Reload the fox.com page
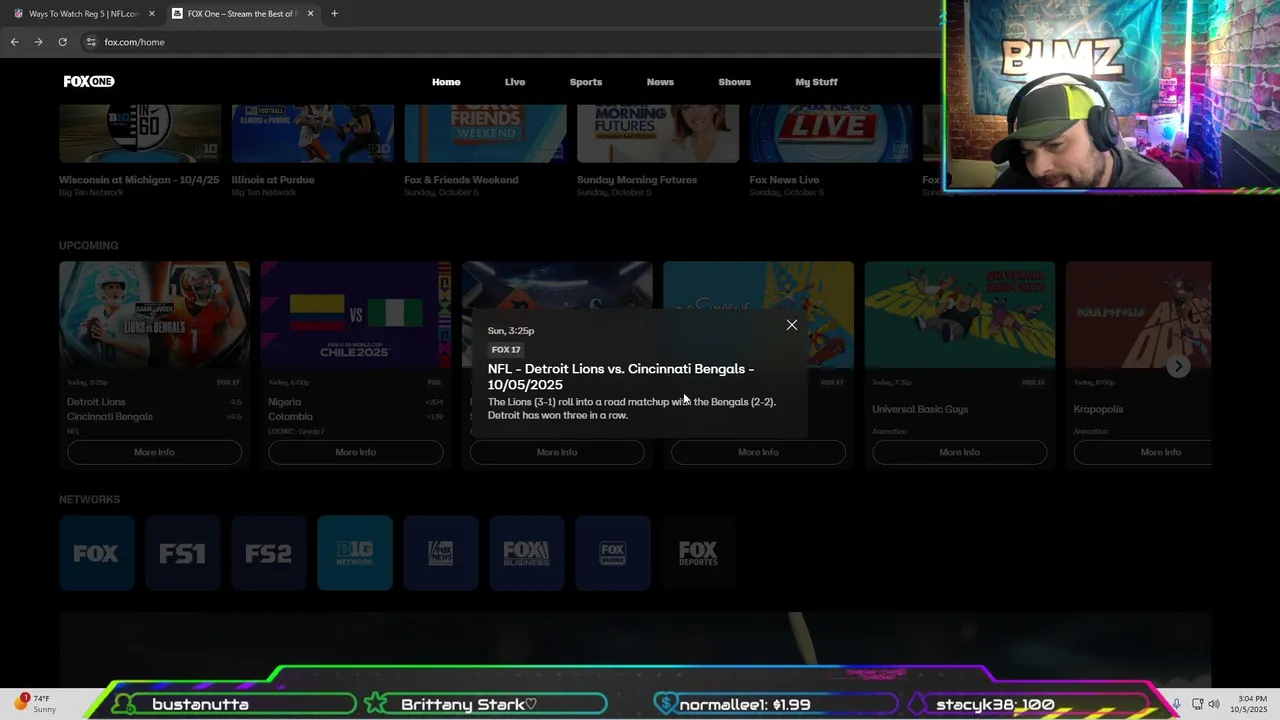This screenshot has width=1280, height=720. pyautogui.click(x=62, y=42)
